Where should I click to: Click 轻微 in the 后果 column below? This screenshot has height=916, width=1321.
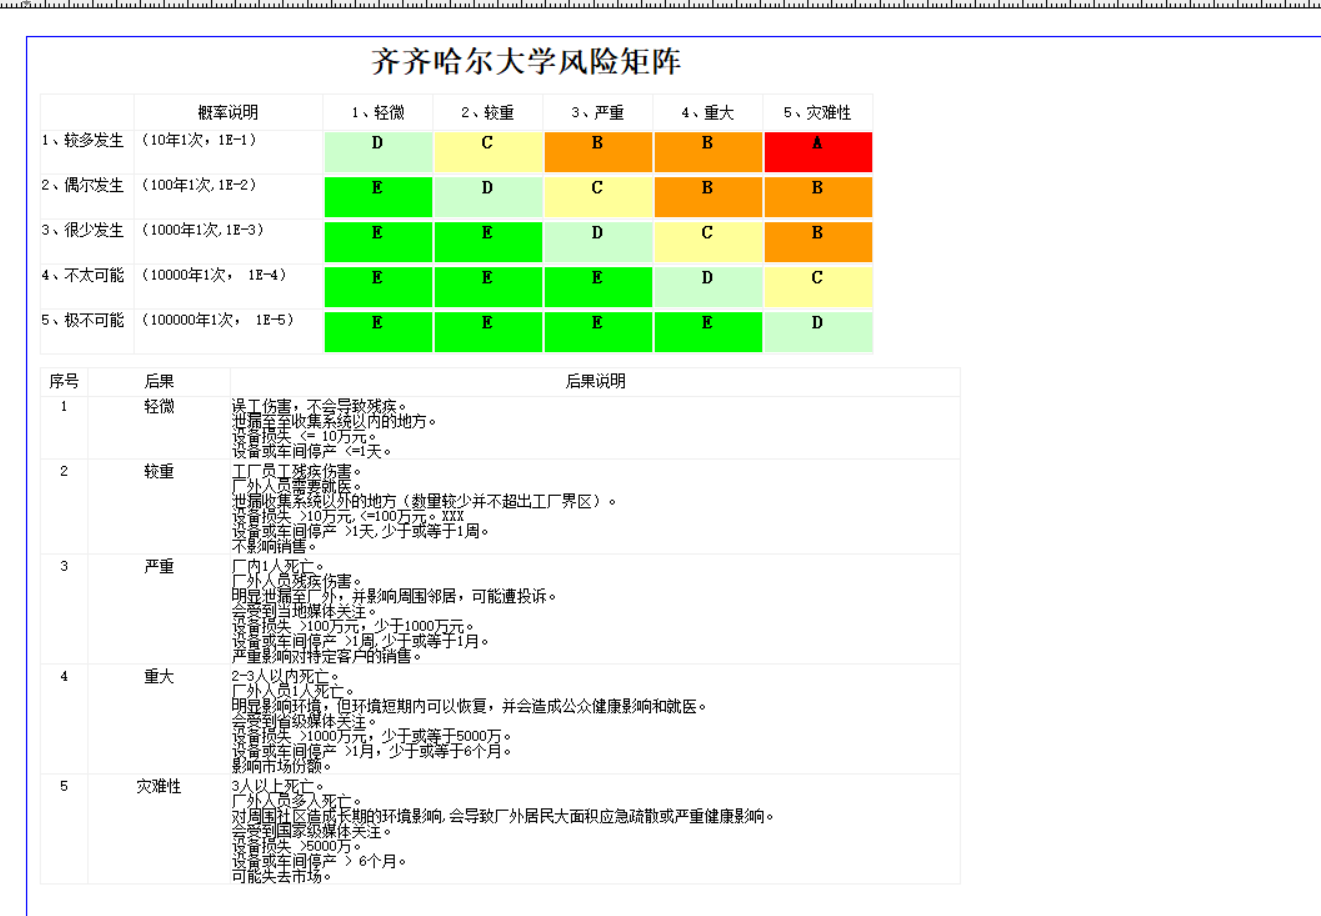159,406
